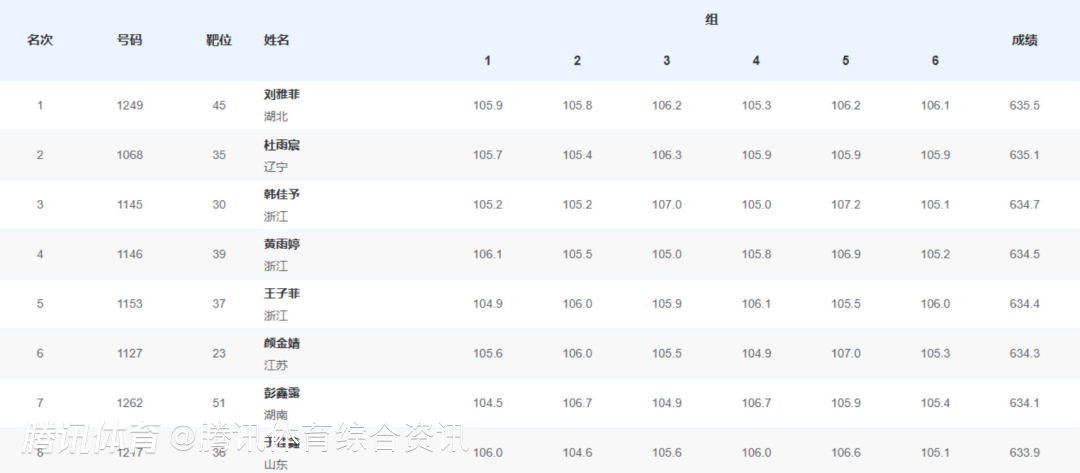Click the 组 header above group numbers
The image size is (1080, 473).
(711, 20)
